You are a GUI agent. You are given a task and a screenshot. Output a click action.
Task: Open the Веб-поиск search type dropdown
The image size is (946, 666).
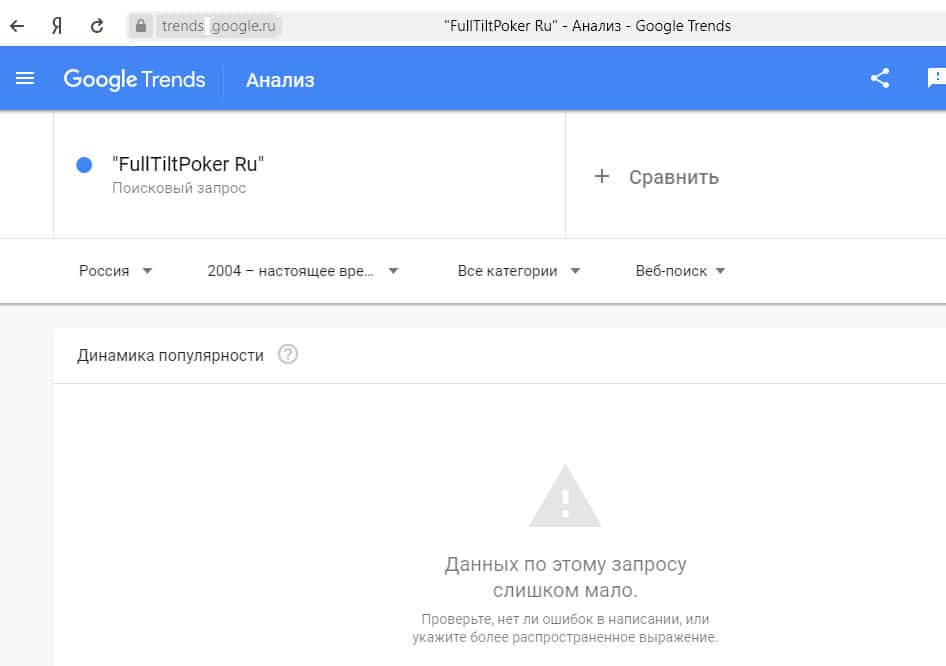[680, 271]
